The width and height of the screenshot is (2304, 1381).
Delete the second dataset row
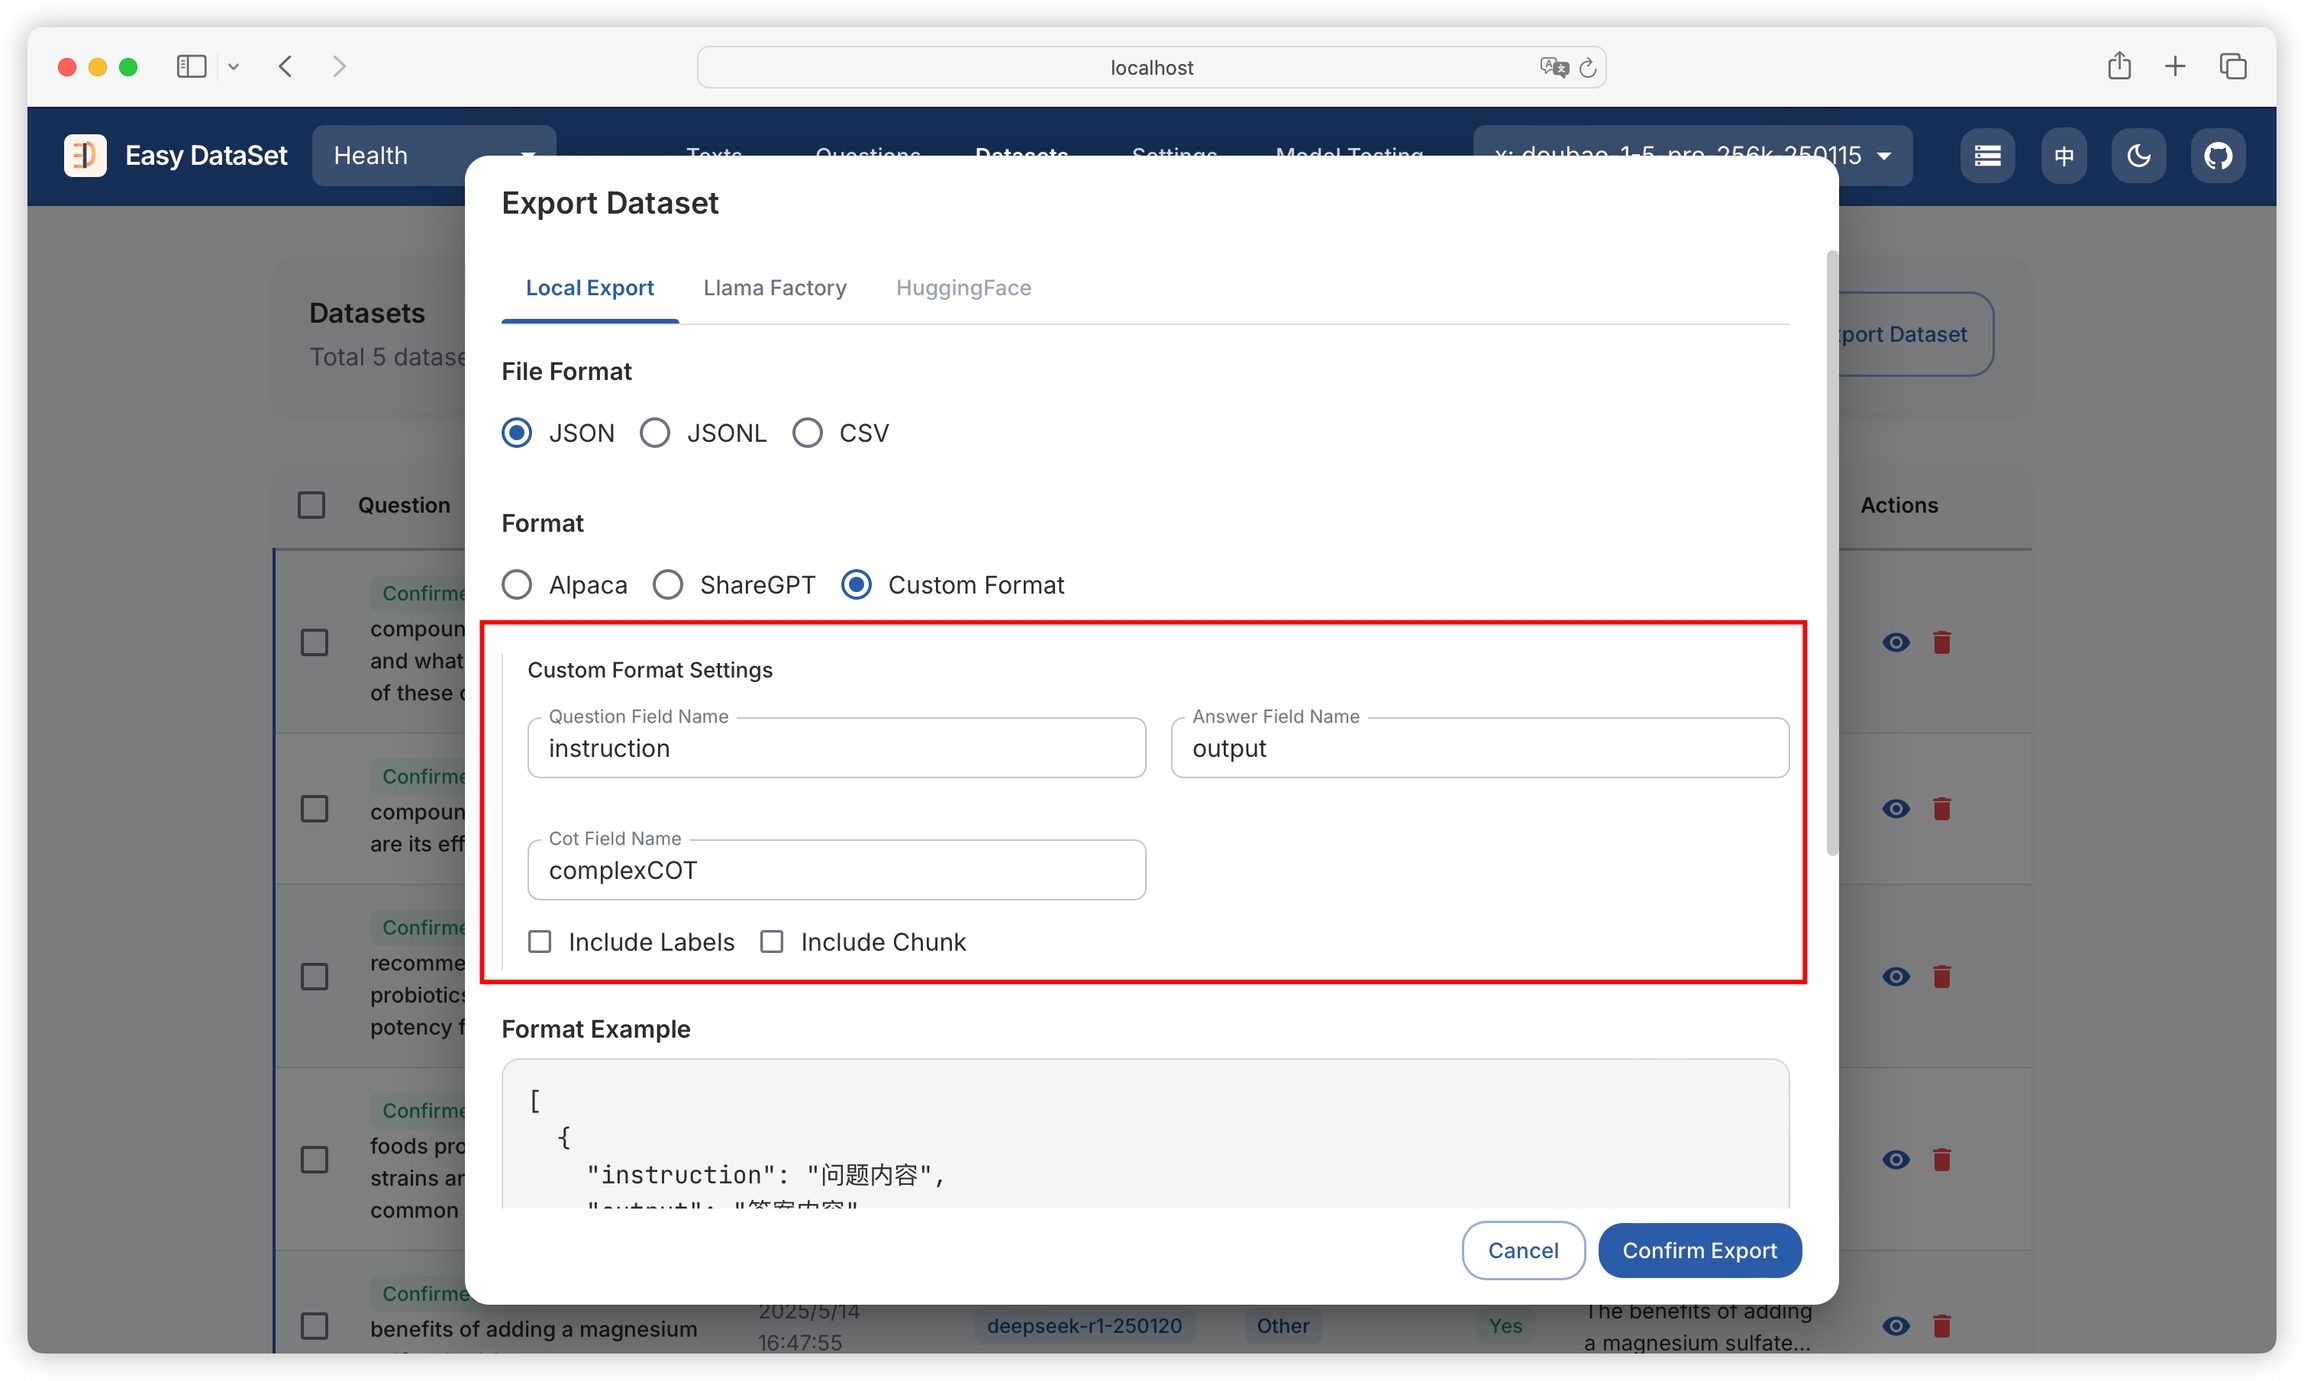(x=1941, y=809)
